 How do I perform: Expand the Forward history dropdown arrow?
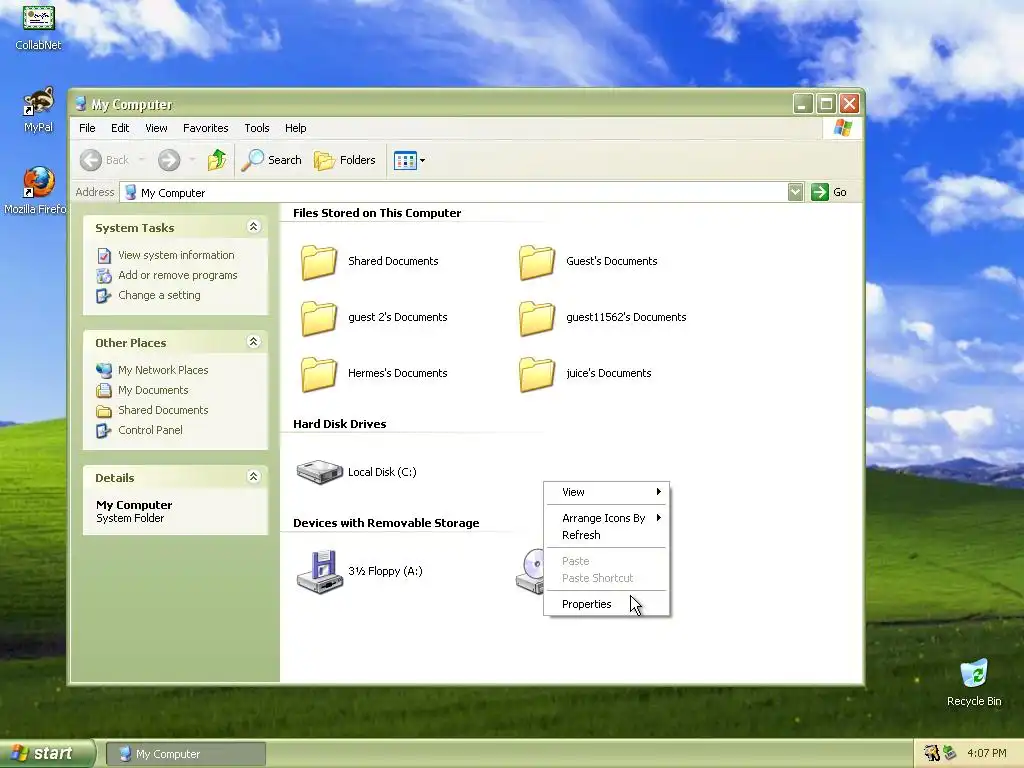coord(192,160)
